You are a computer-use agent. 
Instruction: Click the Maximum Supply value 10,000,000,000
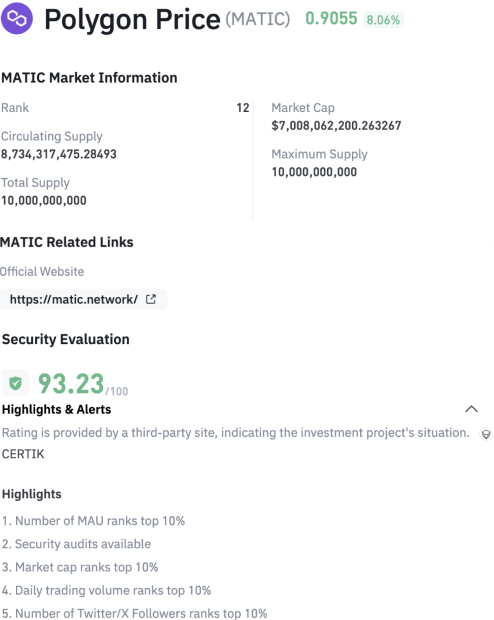pos(314,172)
